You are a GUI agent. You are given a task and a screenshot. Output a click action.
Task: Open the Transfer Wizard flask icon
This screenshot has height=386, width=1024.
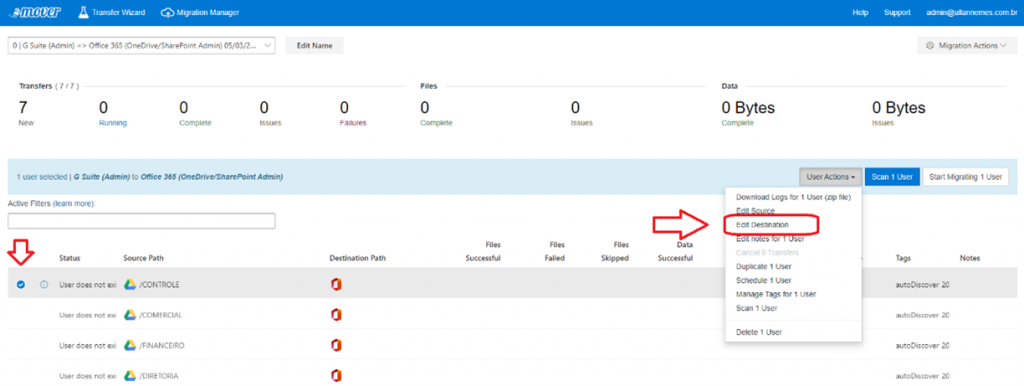tap(83, 12)
